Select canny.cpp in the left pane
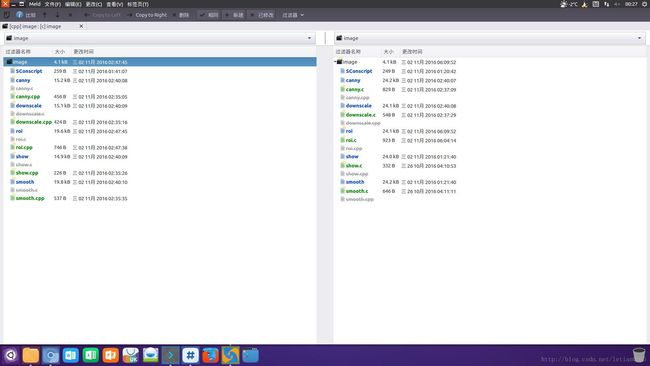The height and width of the screenshot is (366, 650). tap(28, 97)
